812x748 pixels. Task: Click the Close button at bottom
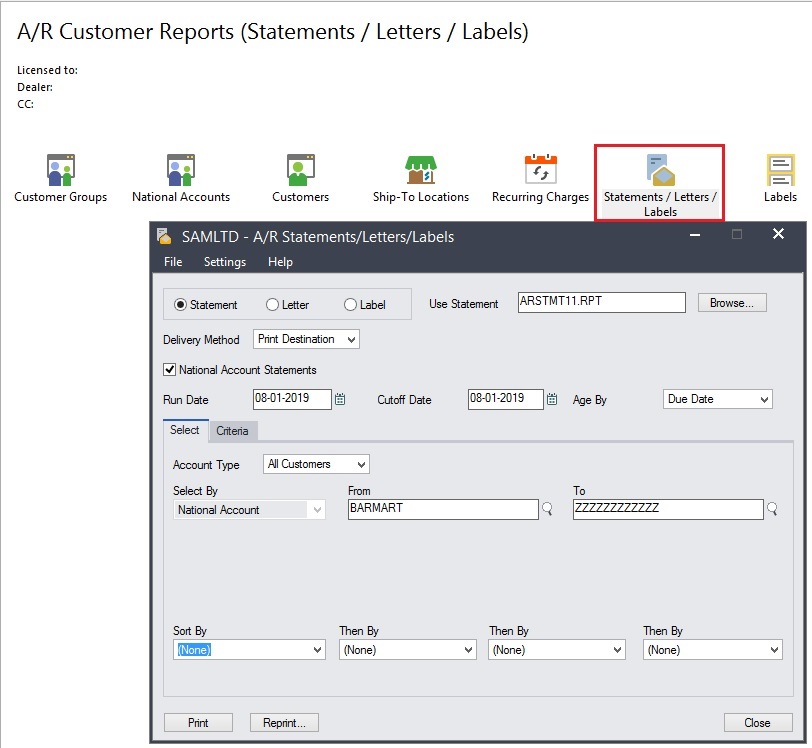(758, 723)
